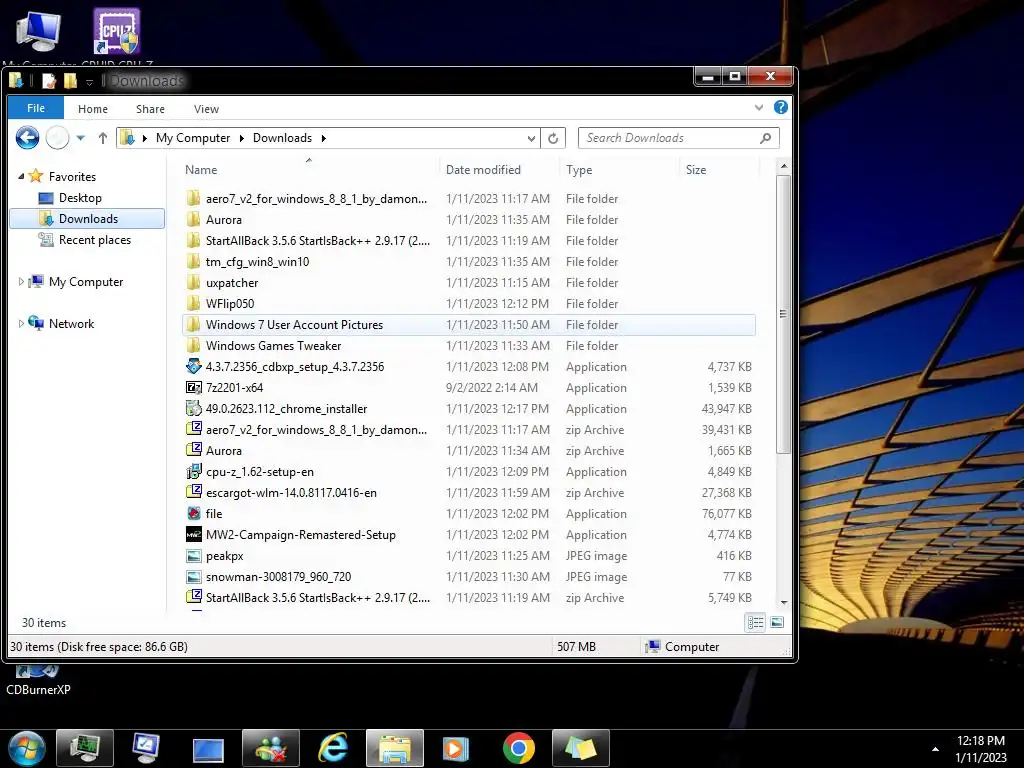Show hidden system tray icons
The image size is (1024, 768).
935,749
